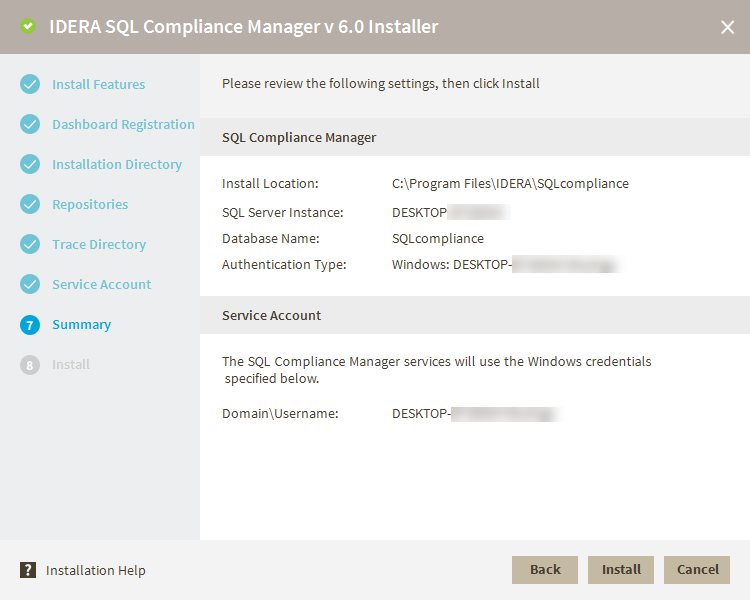Cancel the installer setup
This screenshot has height=600, width=750.
(697, 570)
